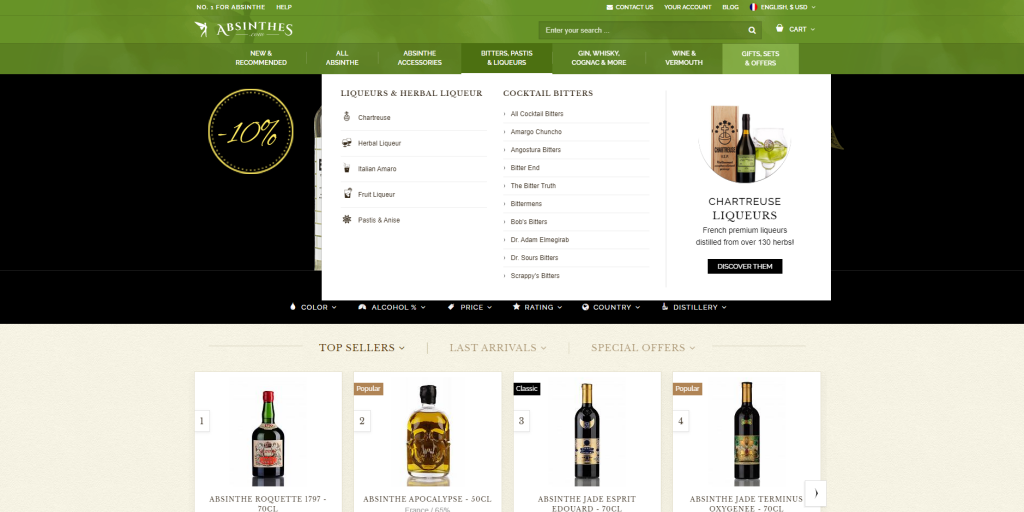Expand the Alcohol % filter dropdown

pyautogui.click(x=392, y=307)
